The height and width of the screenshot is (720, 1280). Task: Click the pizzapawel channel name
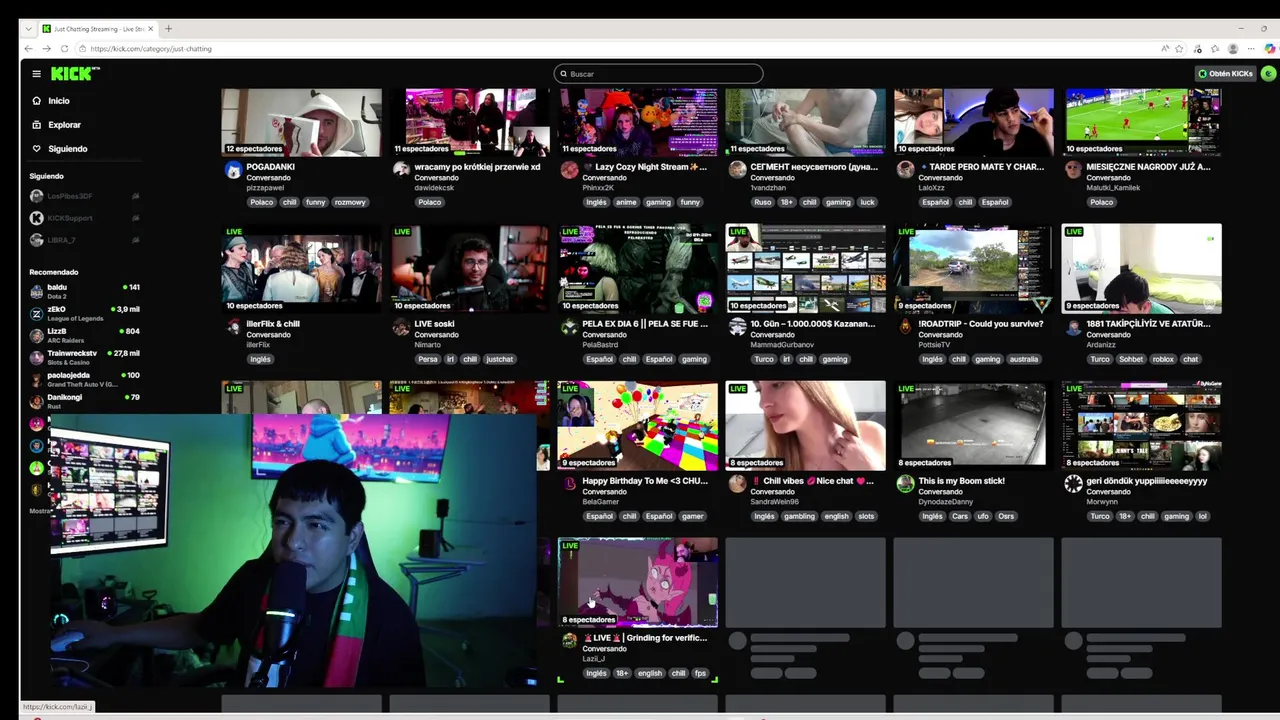point(265,188)
